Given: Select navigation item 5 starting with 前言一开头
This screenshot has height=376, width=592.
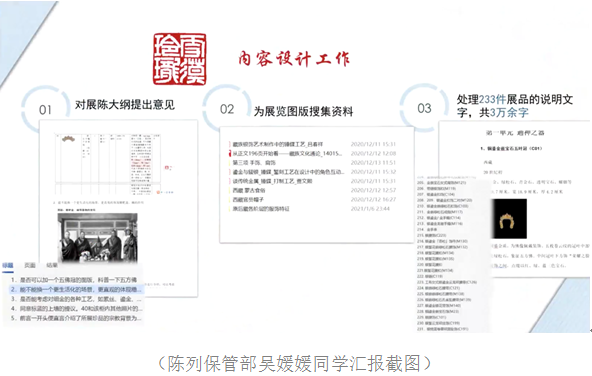Looking at the screenshot, I should (76, 318).
